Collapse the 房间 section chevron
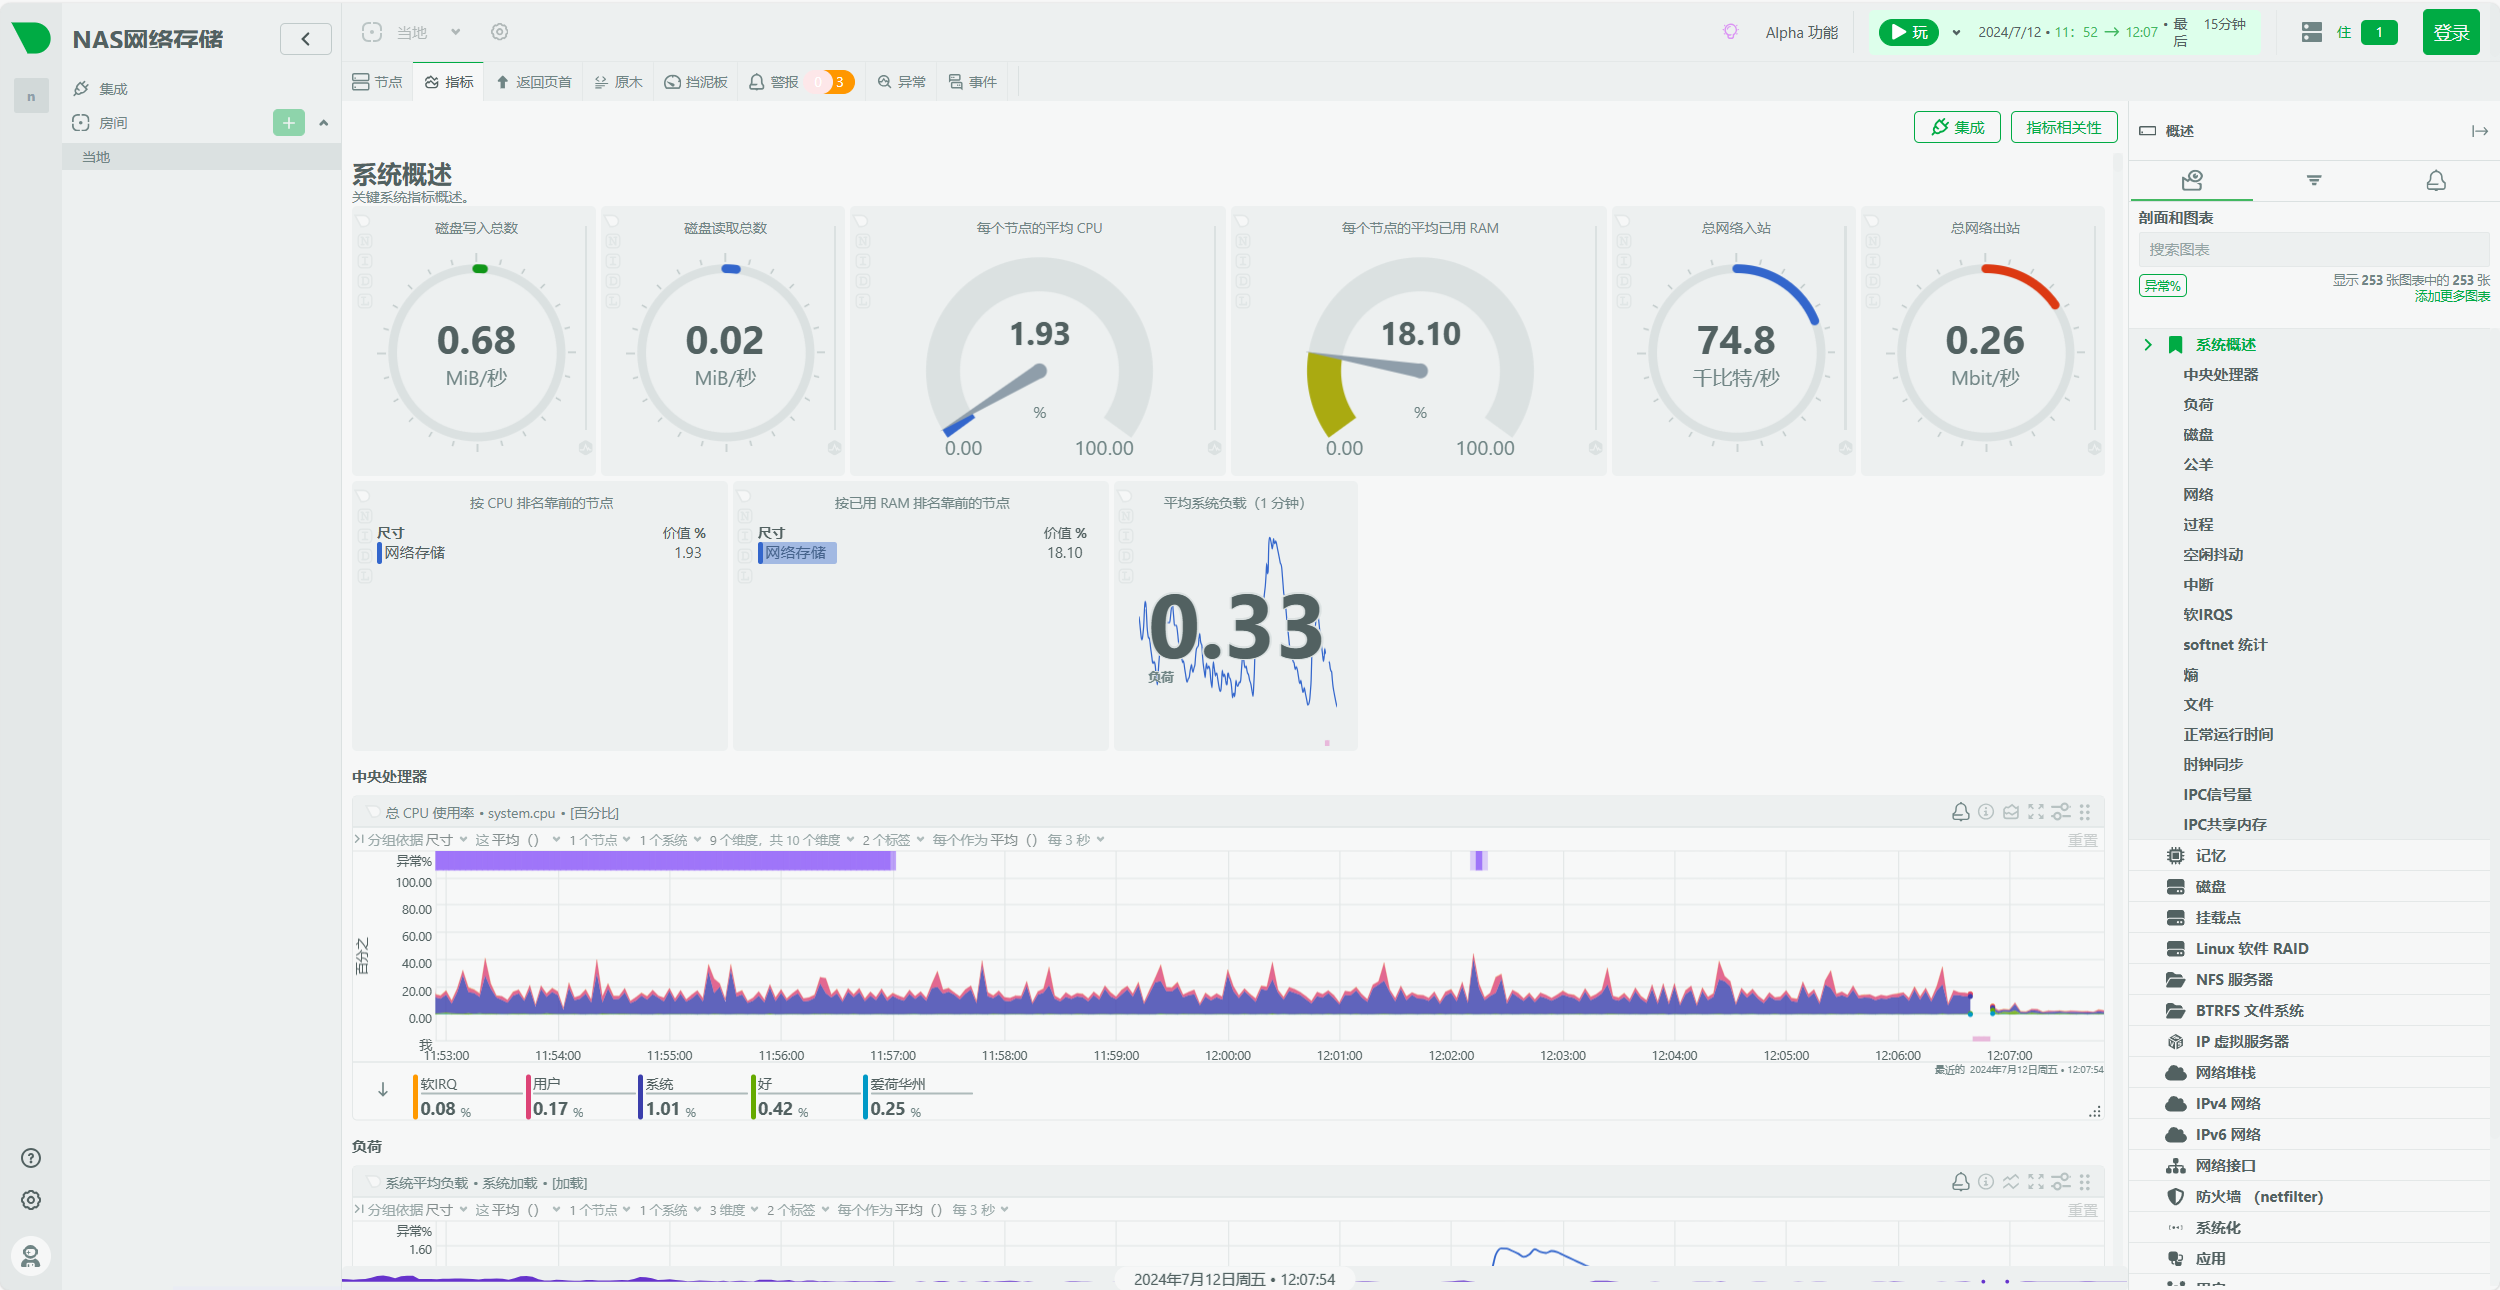 [x=324, y=123]
